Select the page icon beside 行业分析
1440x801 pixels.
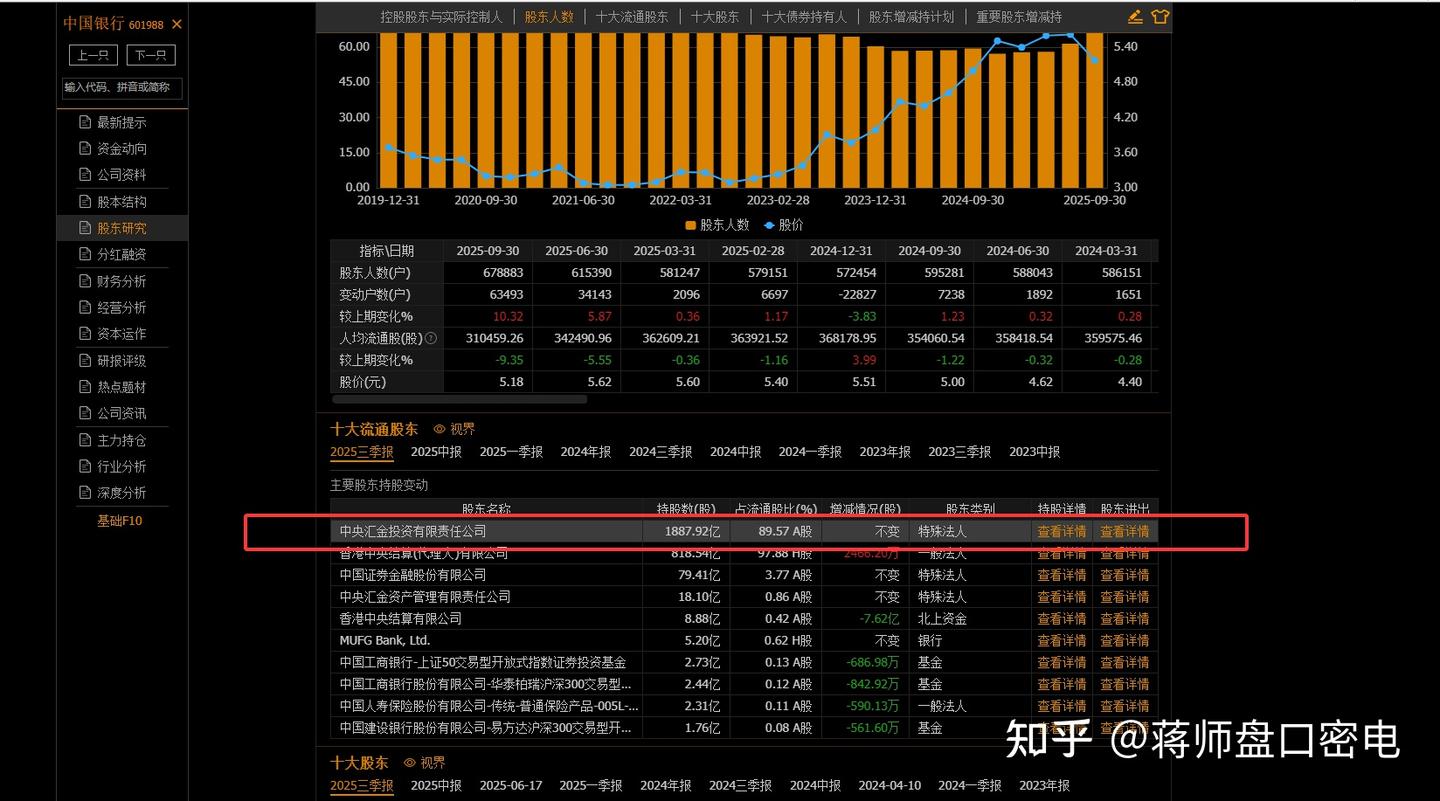point(85,466)
